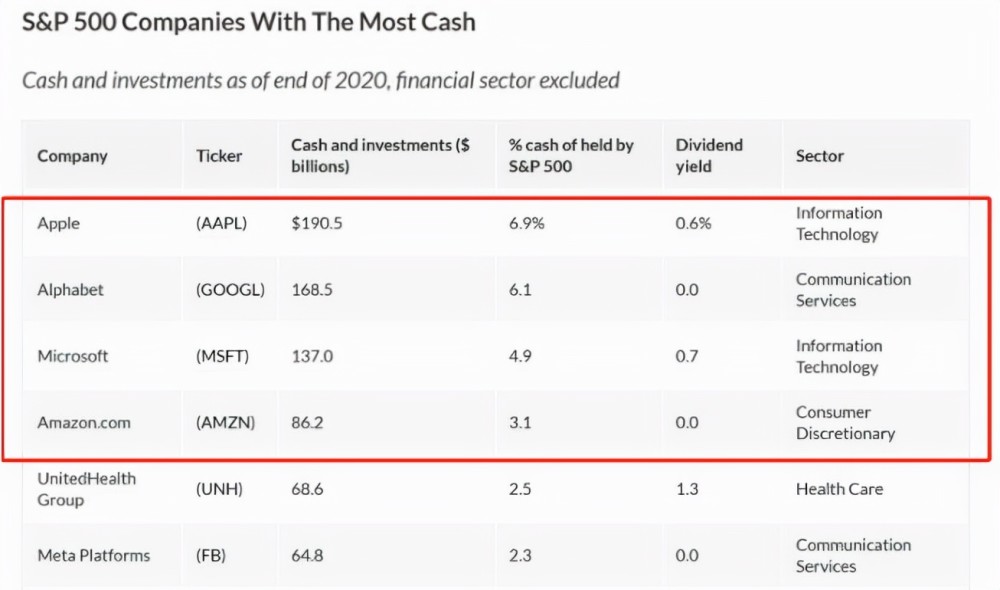Click the Microsoft row name
The image size is (1000, 590).
72,356
